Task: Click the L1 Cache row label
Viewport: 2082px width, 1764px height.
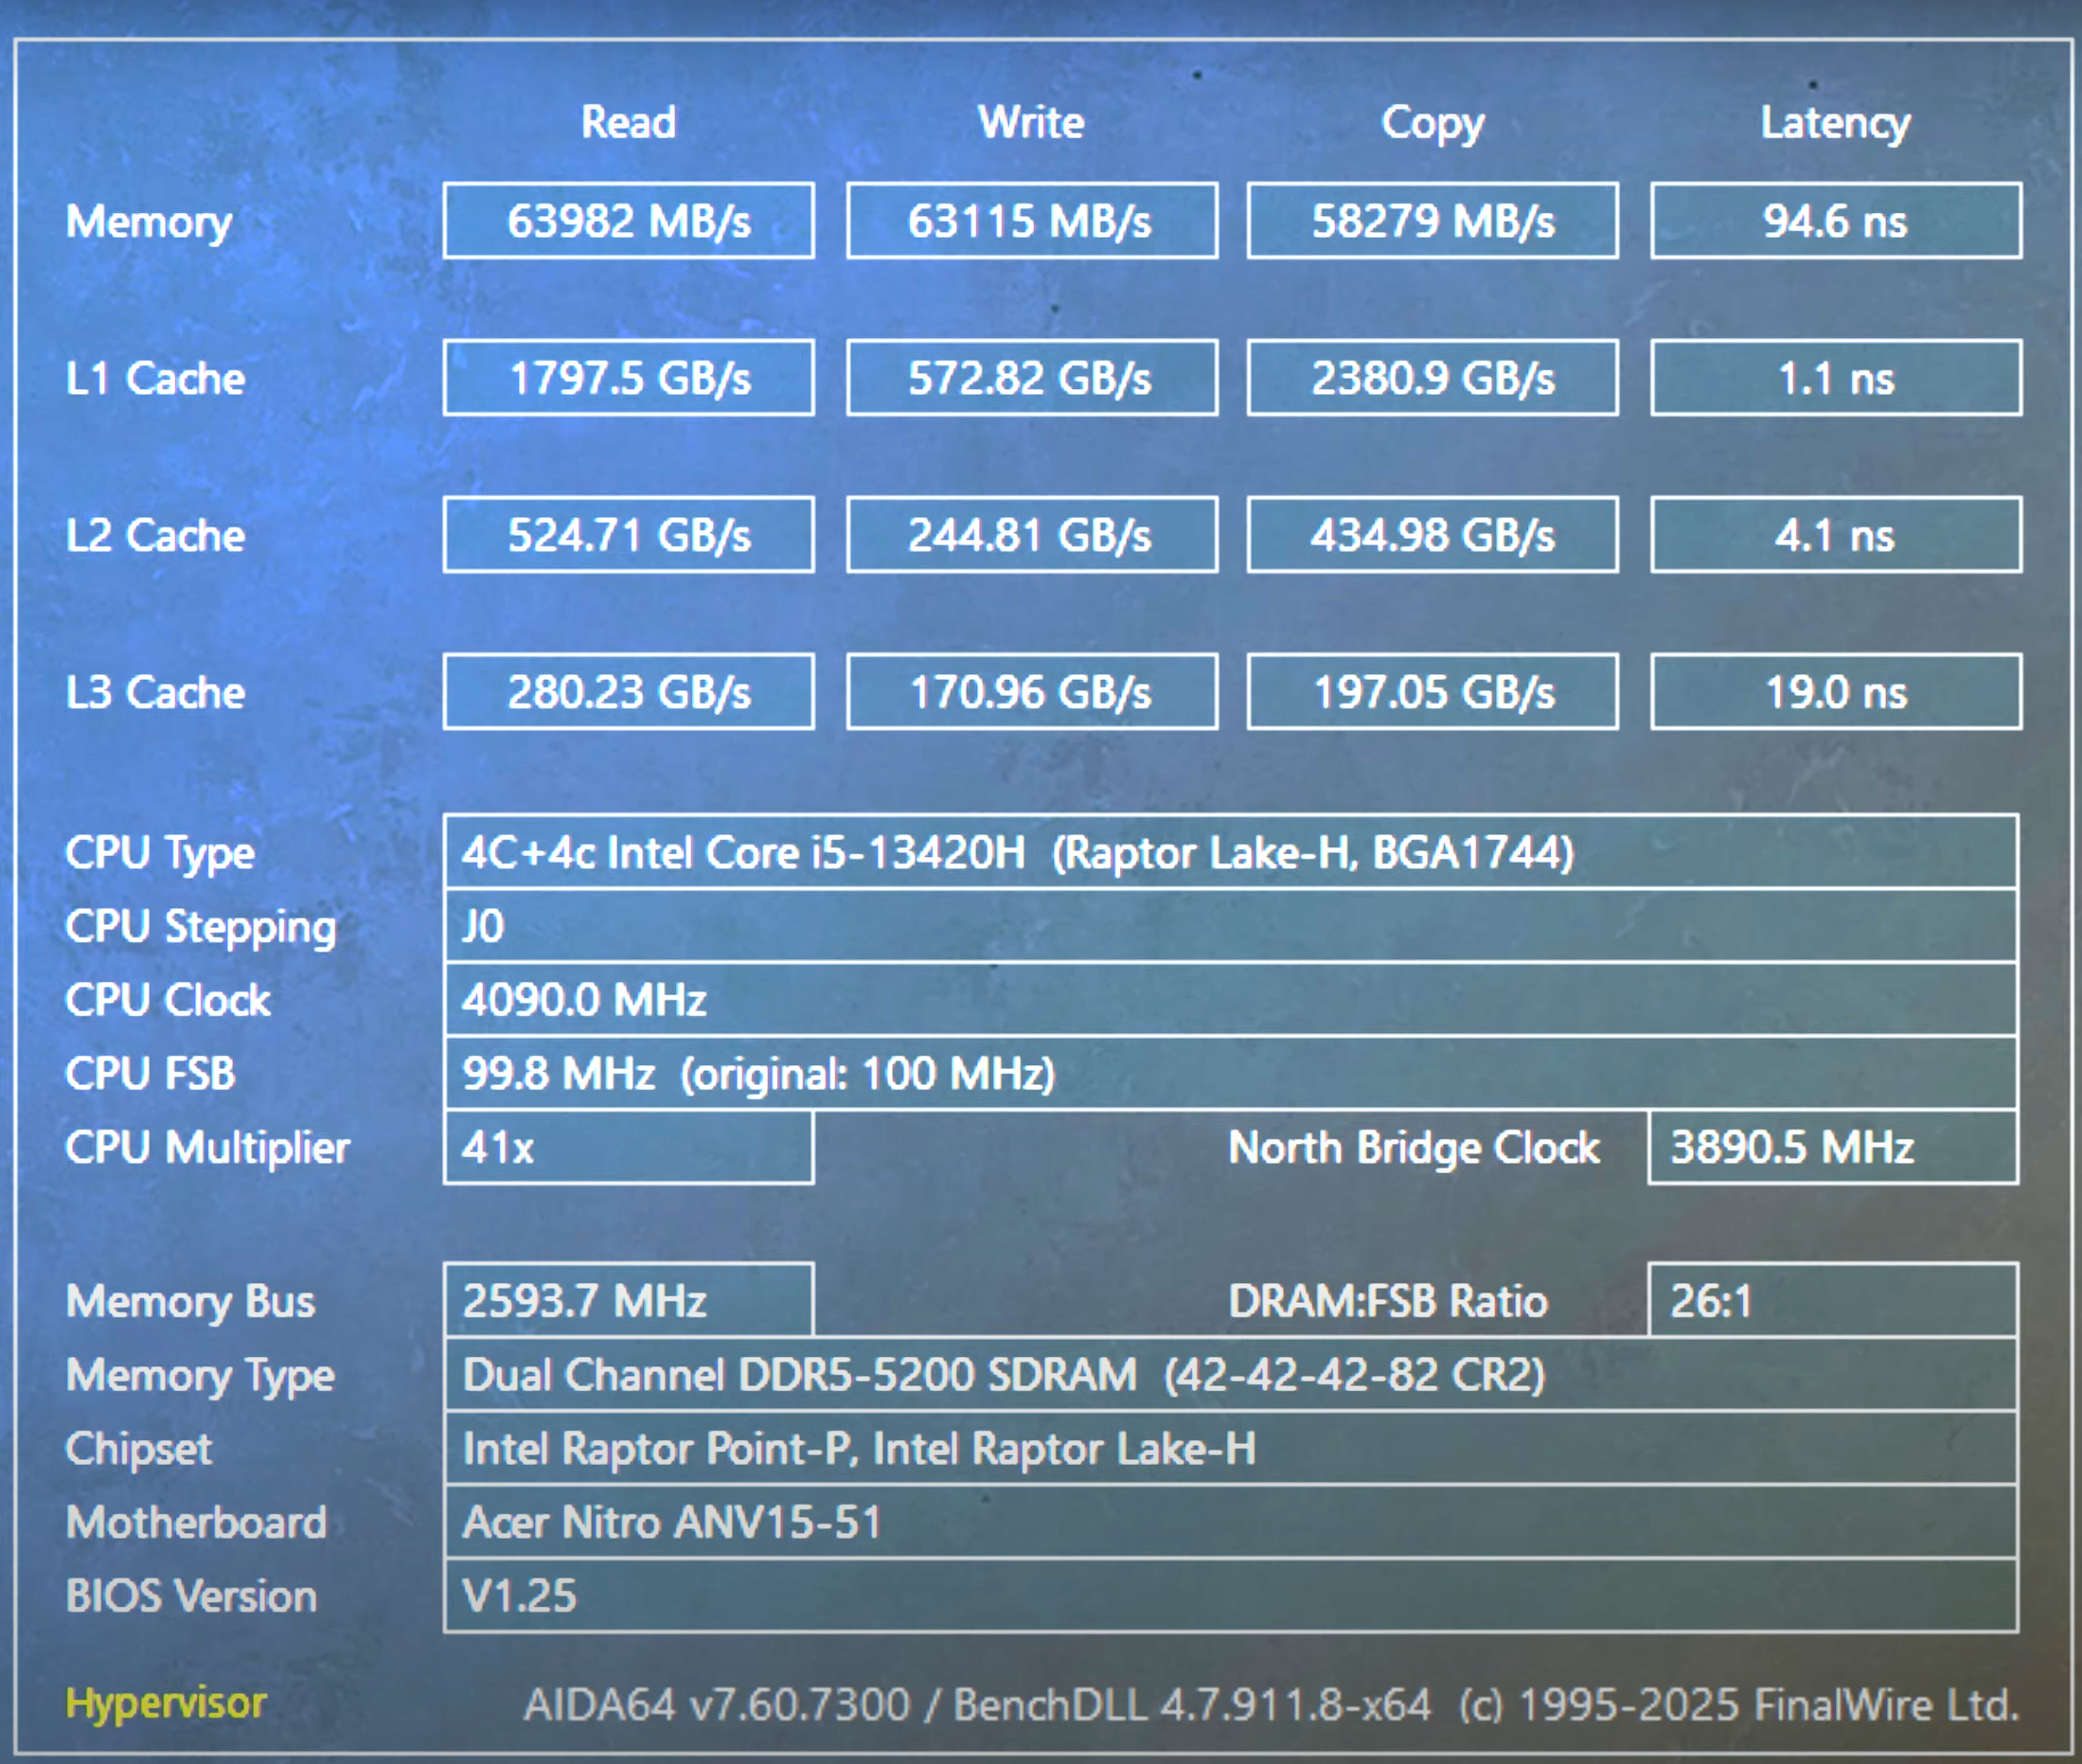Action: 155,379
